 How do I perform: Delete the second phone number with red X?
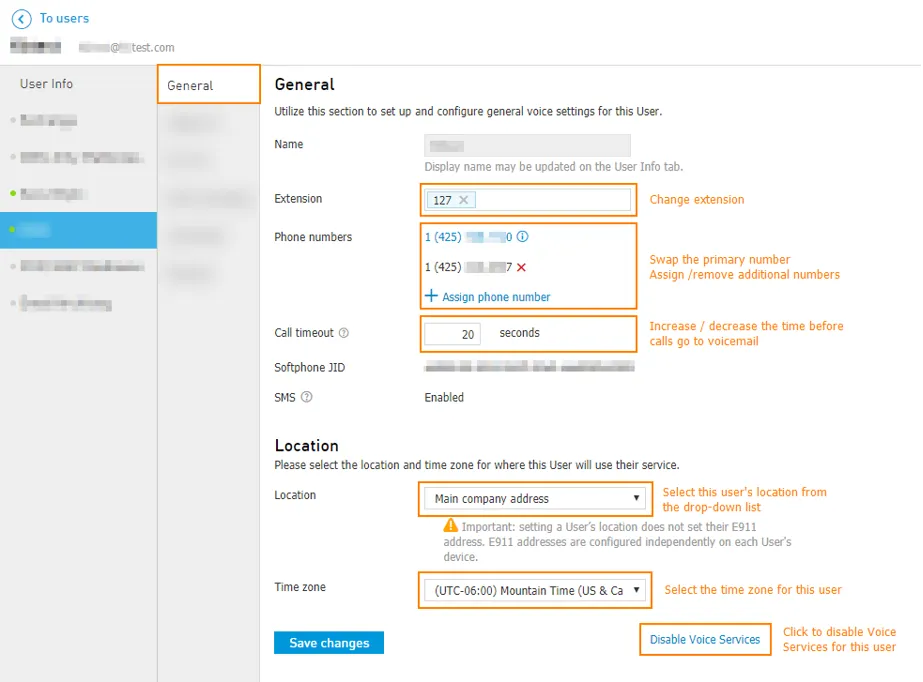point(521,267)
